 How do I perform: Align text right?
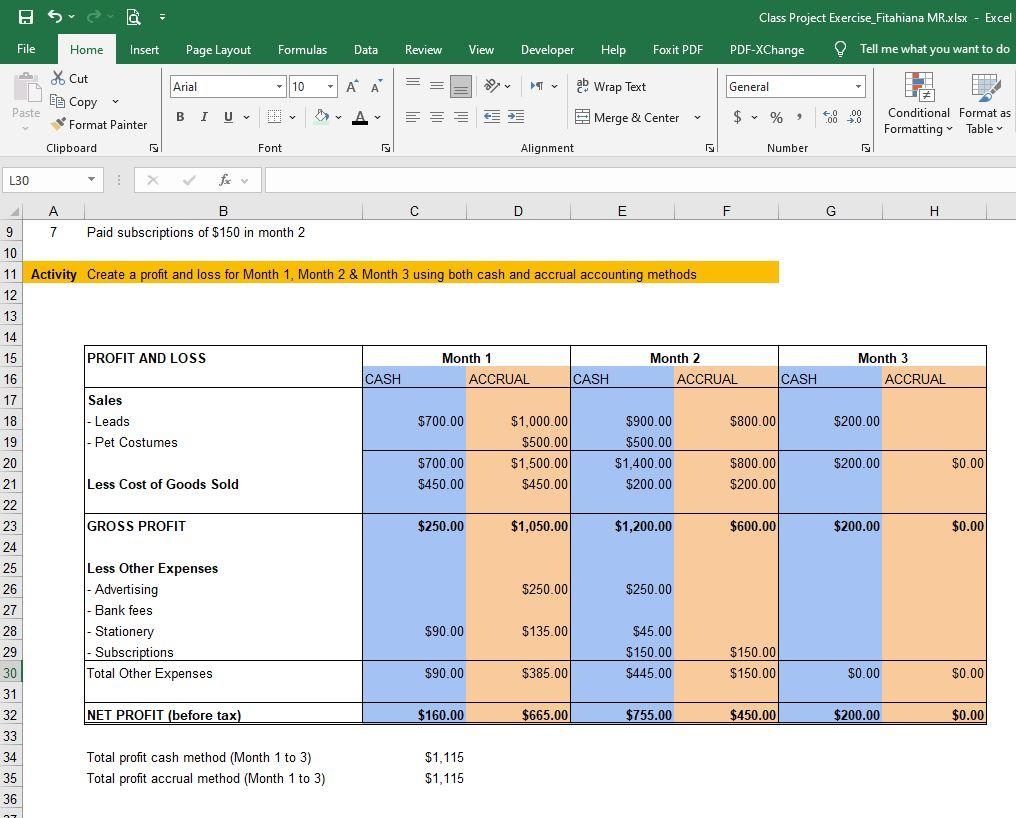(x=461, y=117)
